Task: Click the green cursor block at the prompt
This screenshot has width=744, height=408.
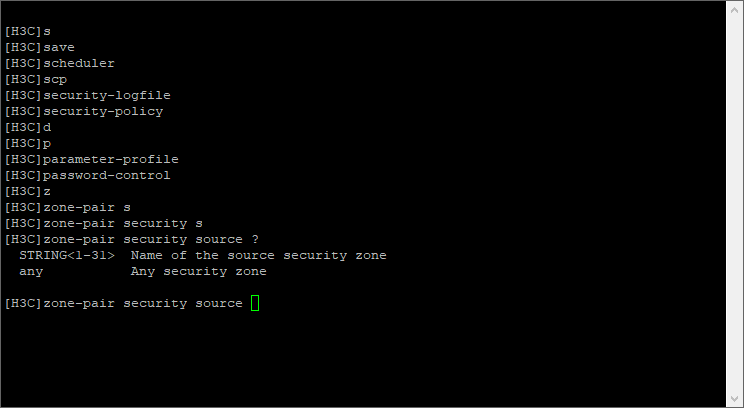Action: point(255,303)
